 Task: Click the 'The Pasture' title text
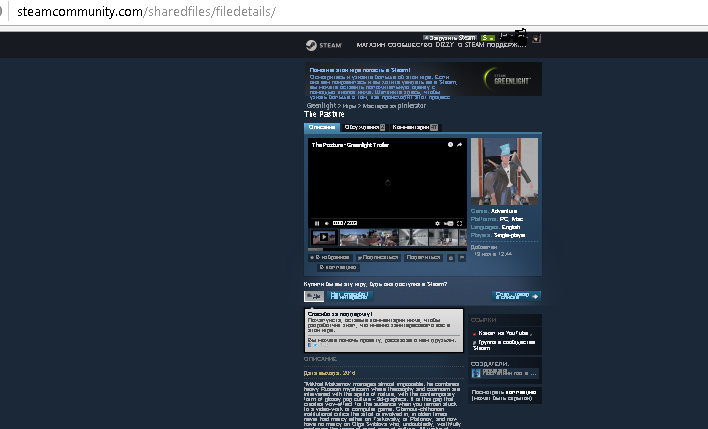pos(324,114)
